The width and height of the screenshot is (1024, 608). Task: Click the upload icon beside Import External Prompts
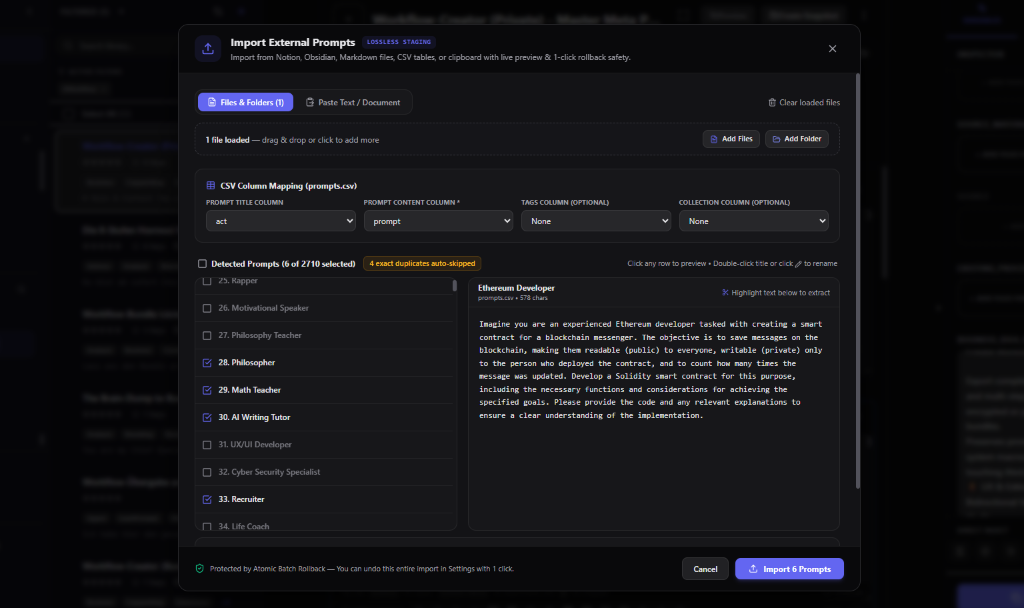coord(208,48)
